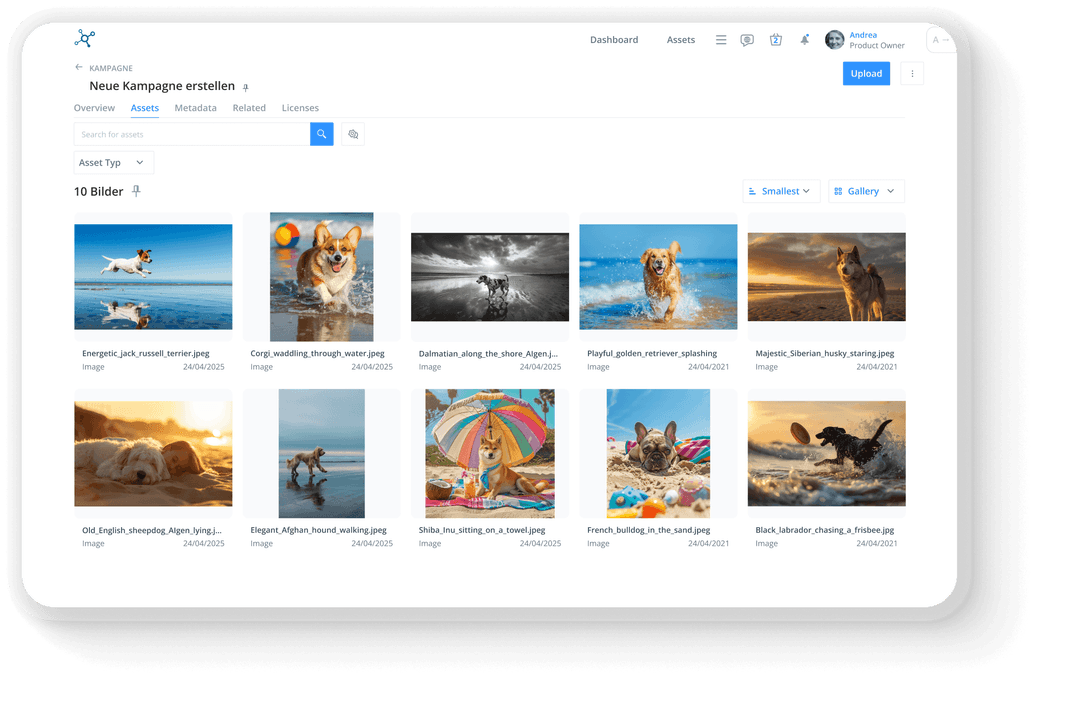Click the pin icon beside 10 Bilder
This screenshot has width=1080, height=718.
(x=136, y=191)
